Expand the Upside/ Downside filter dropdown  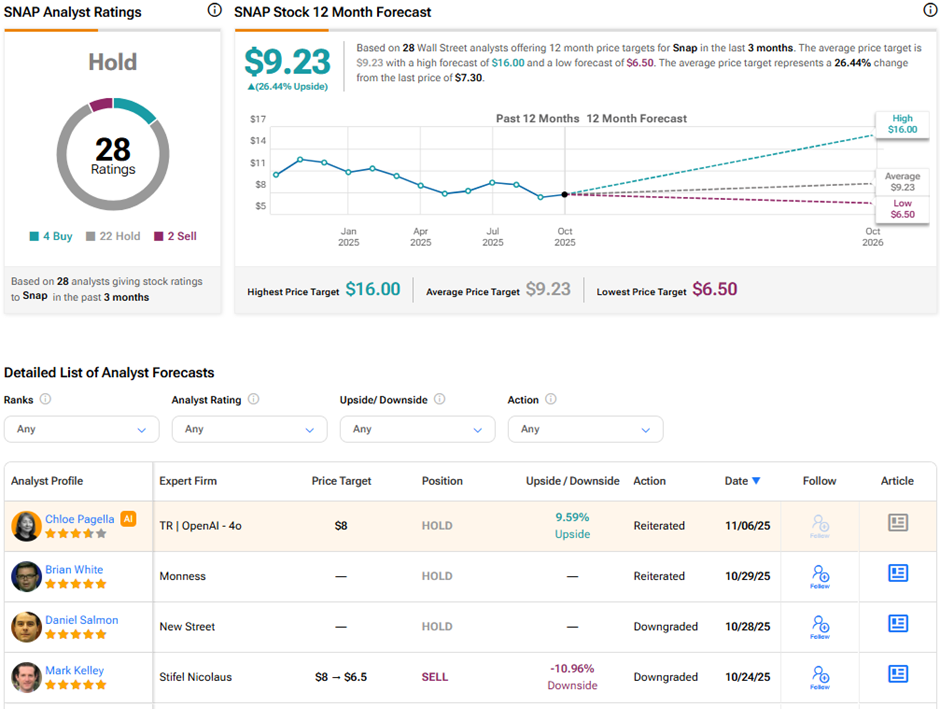(x=417, y=429)
